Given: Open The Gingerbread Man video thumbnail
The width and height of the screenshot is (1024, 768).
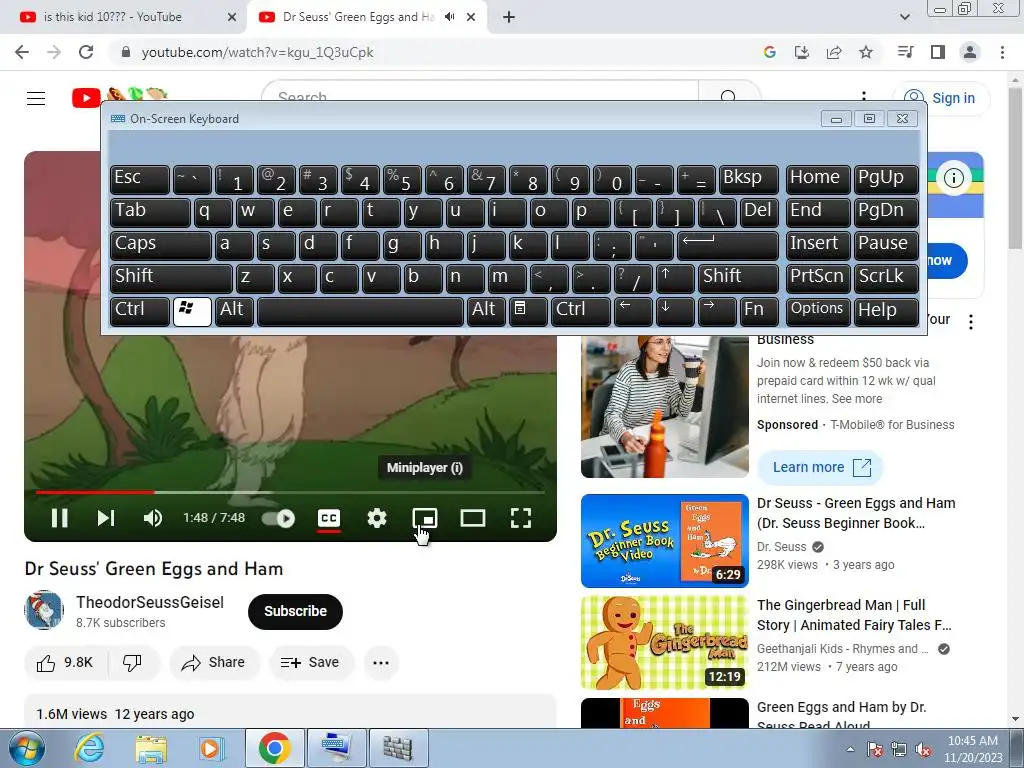Looking at the screenshot, I should [x=665, y=643].
